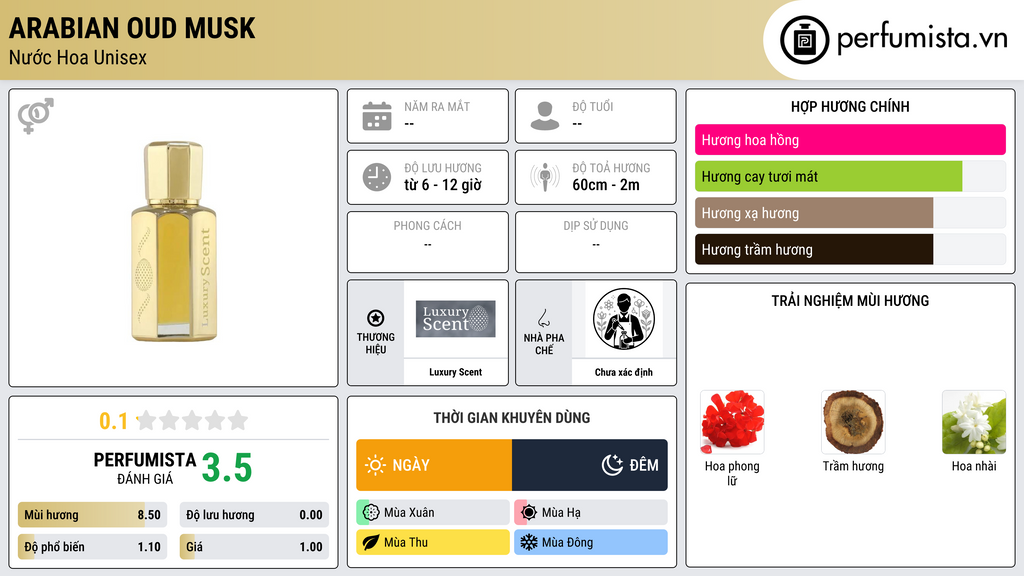Click the 'từ 6 - 12 giờ' longevity value
The width and height of the screenshot is (1024, 576).
point(443,185)
